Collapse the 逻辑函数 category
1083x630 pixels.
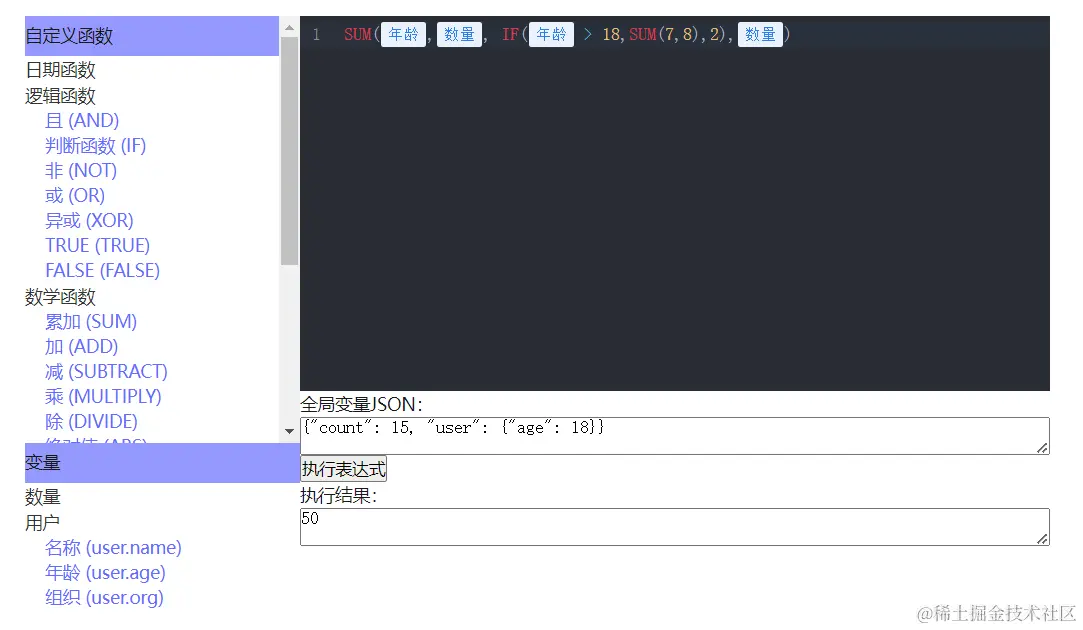click(60, 96)
